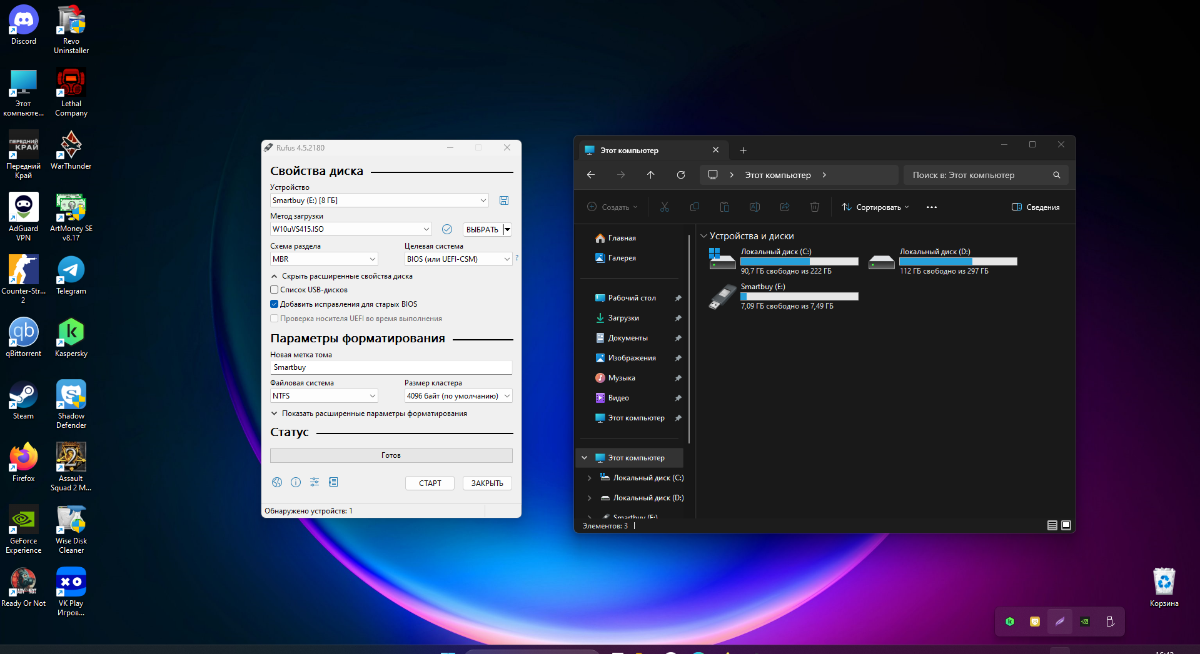Click the Refresh icon in Explorer
This screenshot has height=654, width=1200.
681,175
